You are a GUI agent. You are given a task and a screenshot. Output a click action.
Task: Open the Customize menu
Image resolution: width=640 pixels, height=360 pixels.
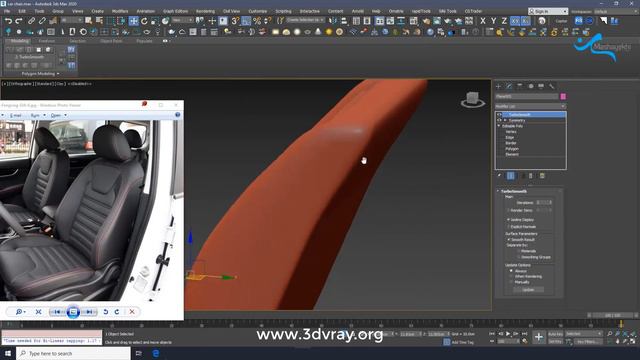point(258,11)
